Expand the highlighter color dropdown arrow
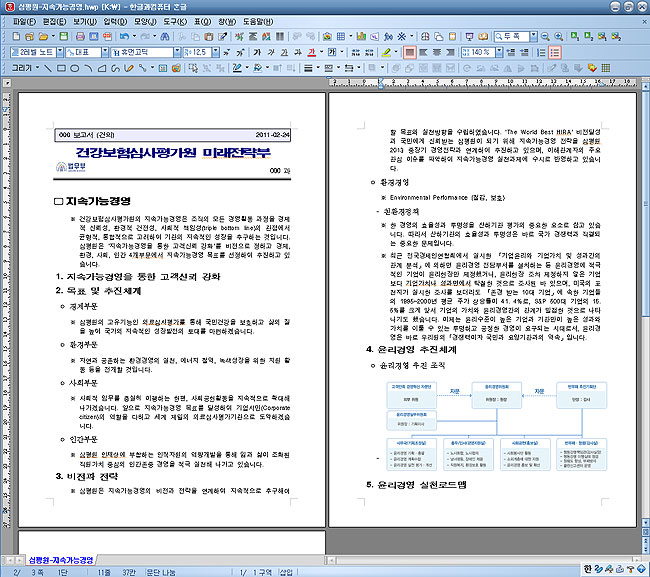 pyautogui.click(x=396, y=52)
